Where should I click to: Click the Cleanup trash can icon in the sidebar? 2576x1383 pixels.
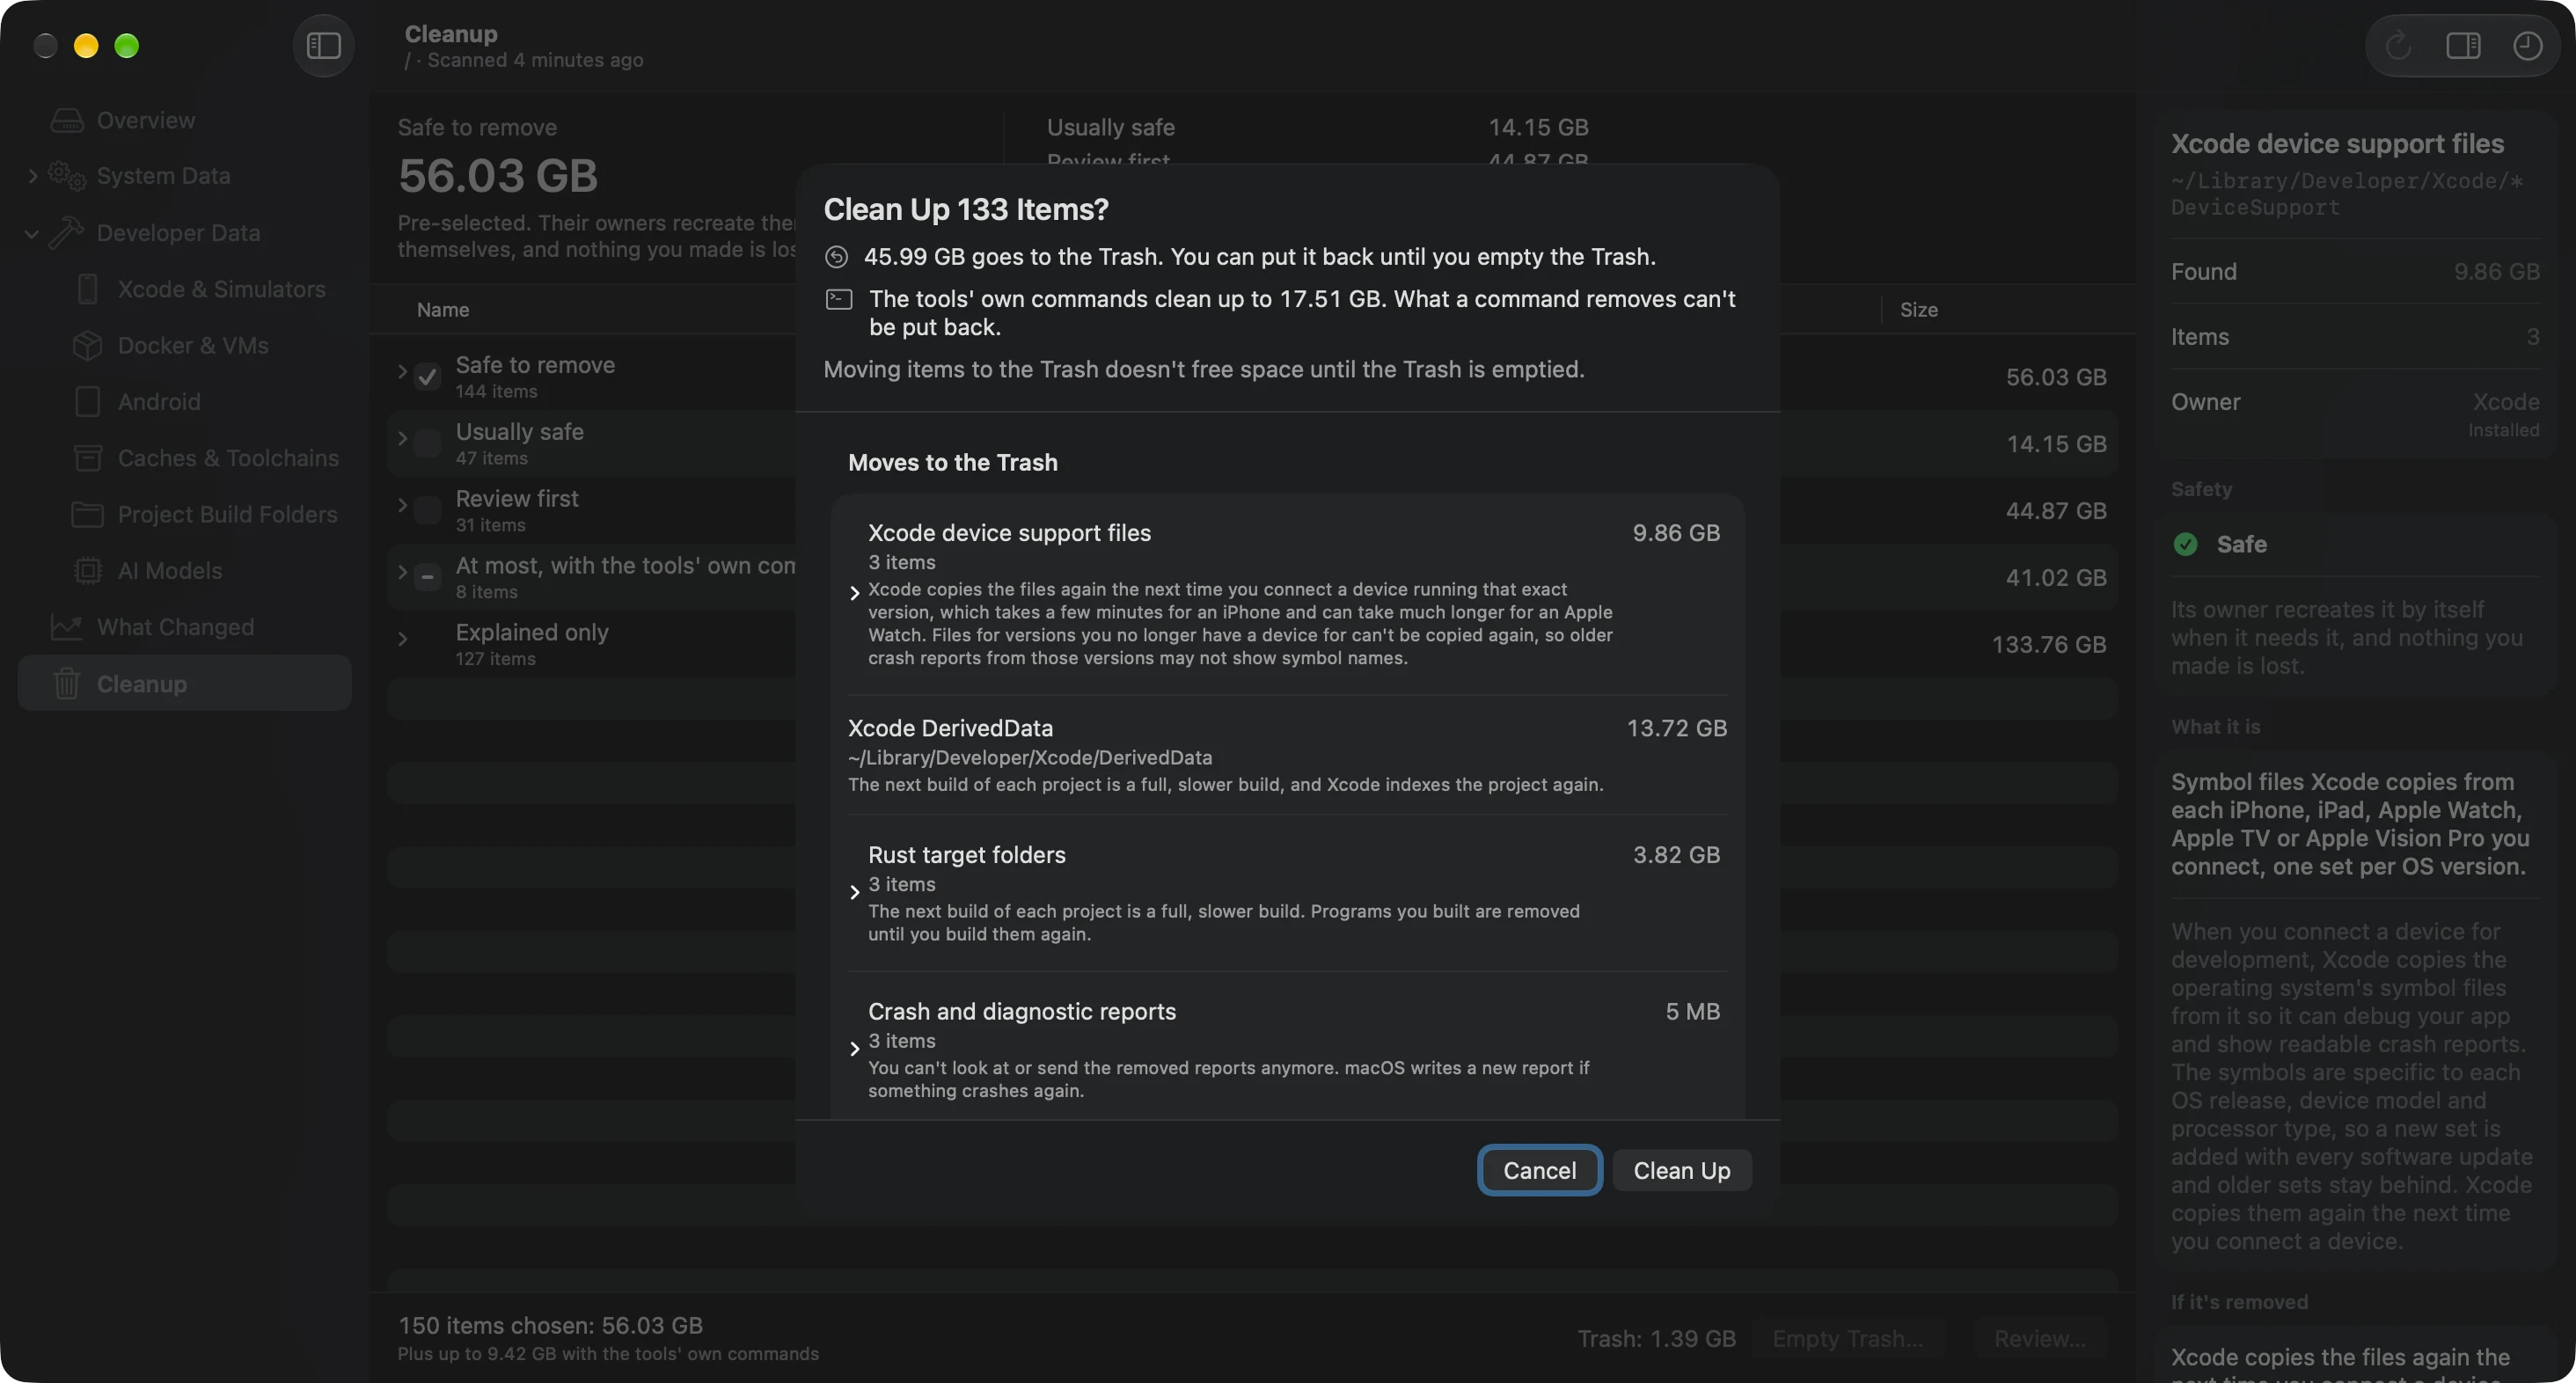click(x=67, y=684)
